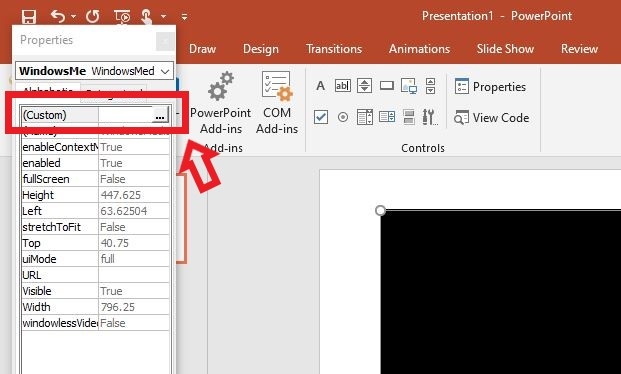621x374 pixels.
Task: Select the Text Box (abl) control
Action: [x=343, y=86]
